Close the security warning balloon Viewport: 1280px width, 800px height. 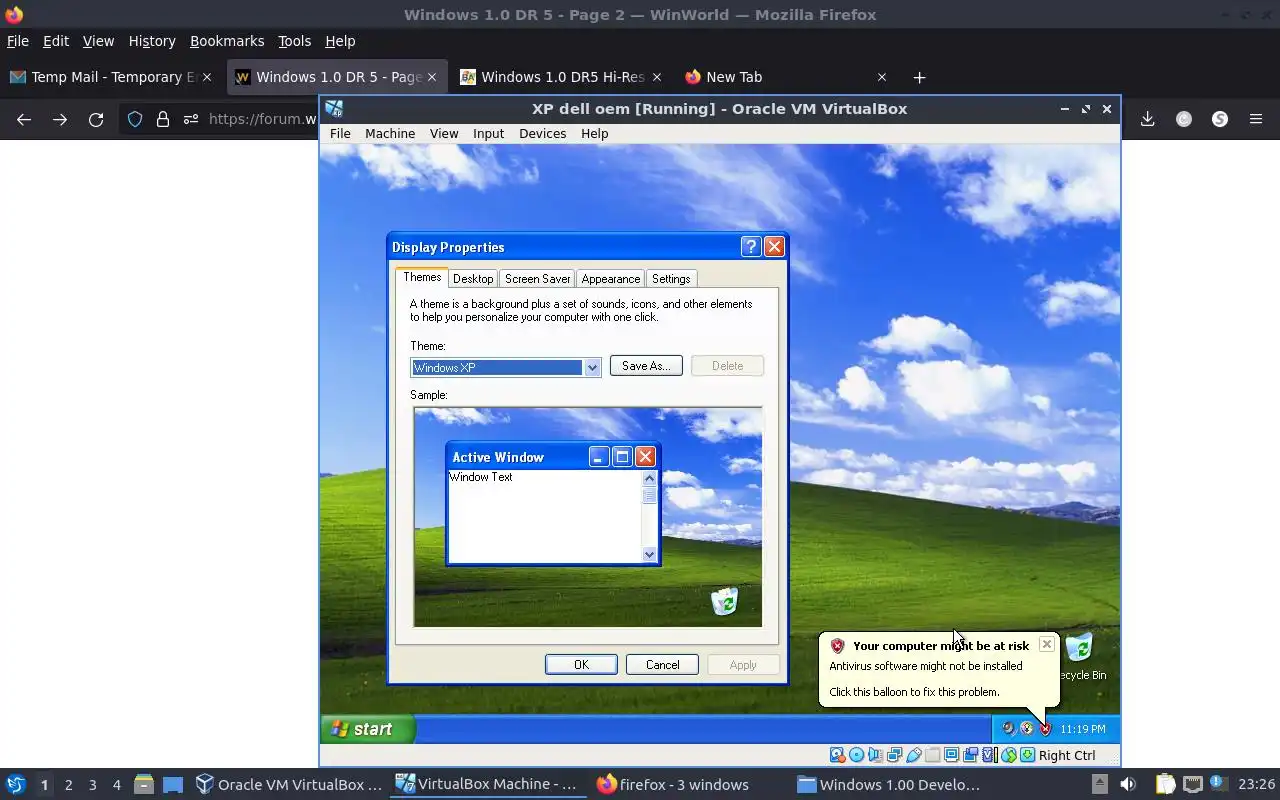(x=1046, y=644)
